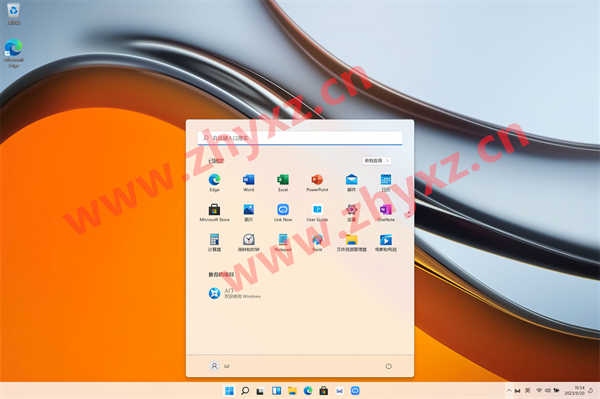Open Microsoft Store in pinned apps
This screenshot has width=600, height=399.
(x=214, y=213)
